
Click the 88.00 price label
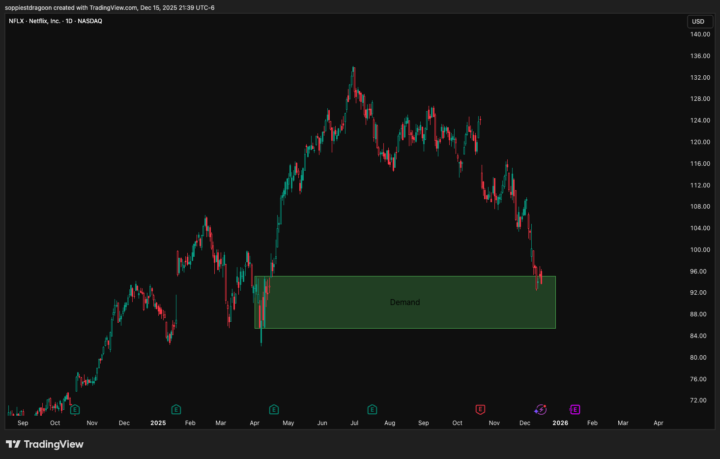point(698,314)
